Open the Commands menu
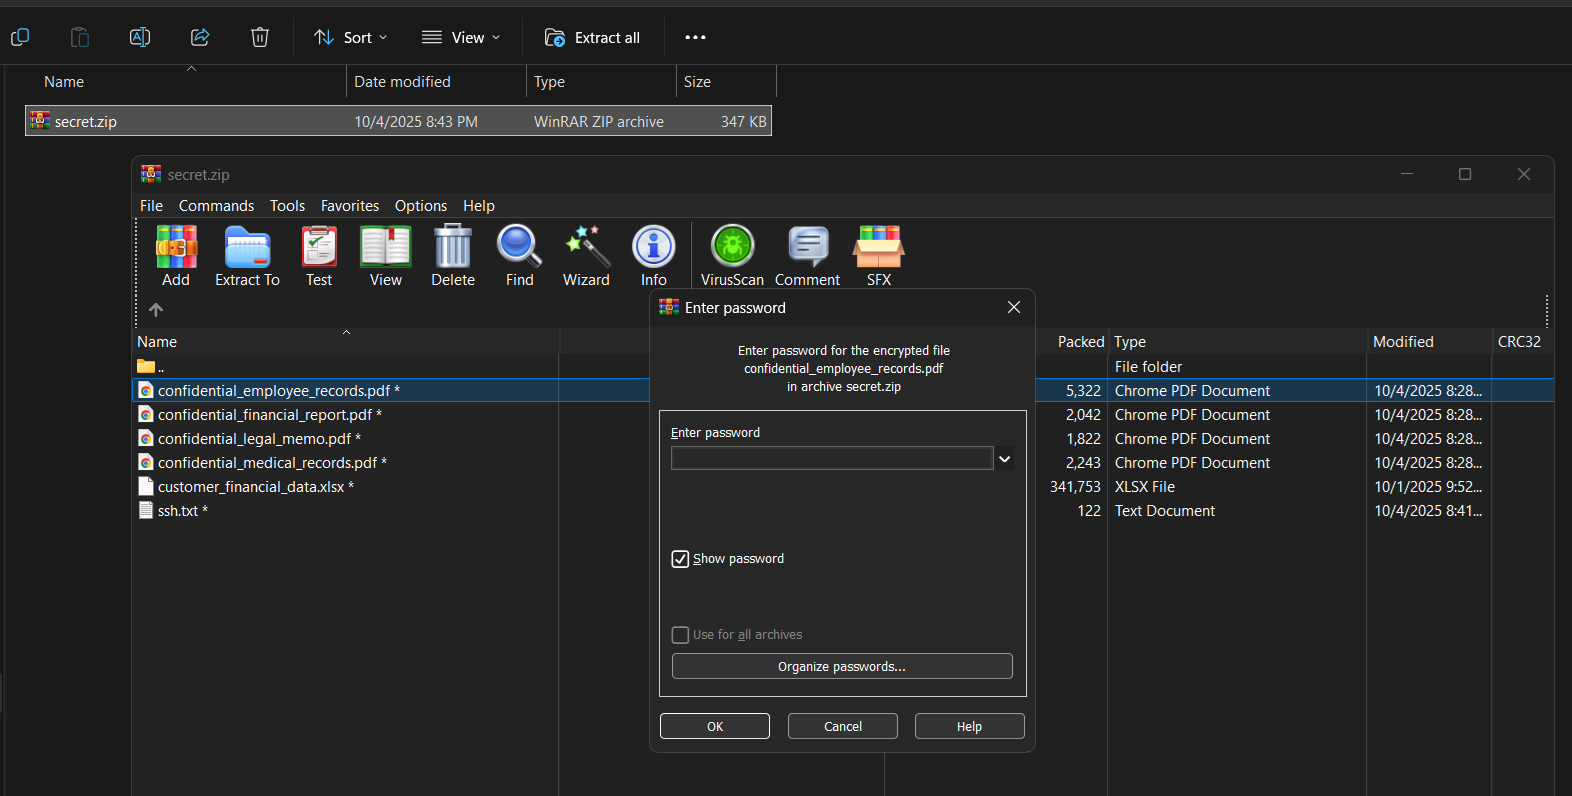The width and height of the screenshot is (1572, 796). [x=216, y=206]
